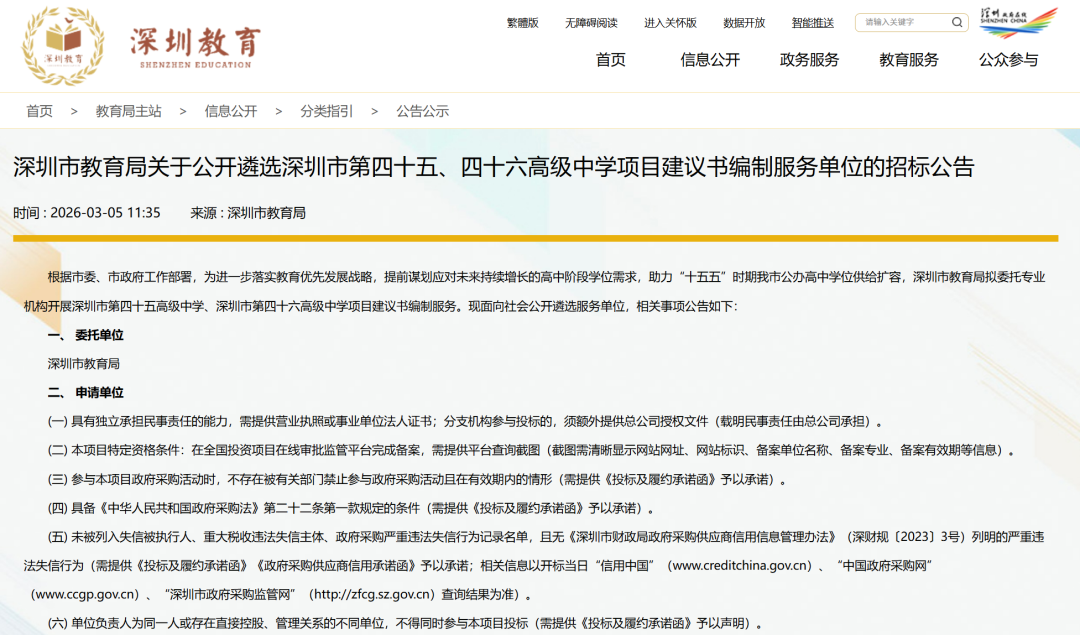
Task: Open the 智能推送 link
Action: click(x=812, y=23)
